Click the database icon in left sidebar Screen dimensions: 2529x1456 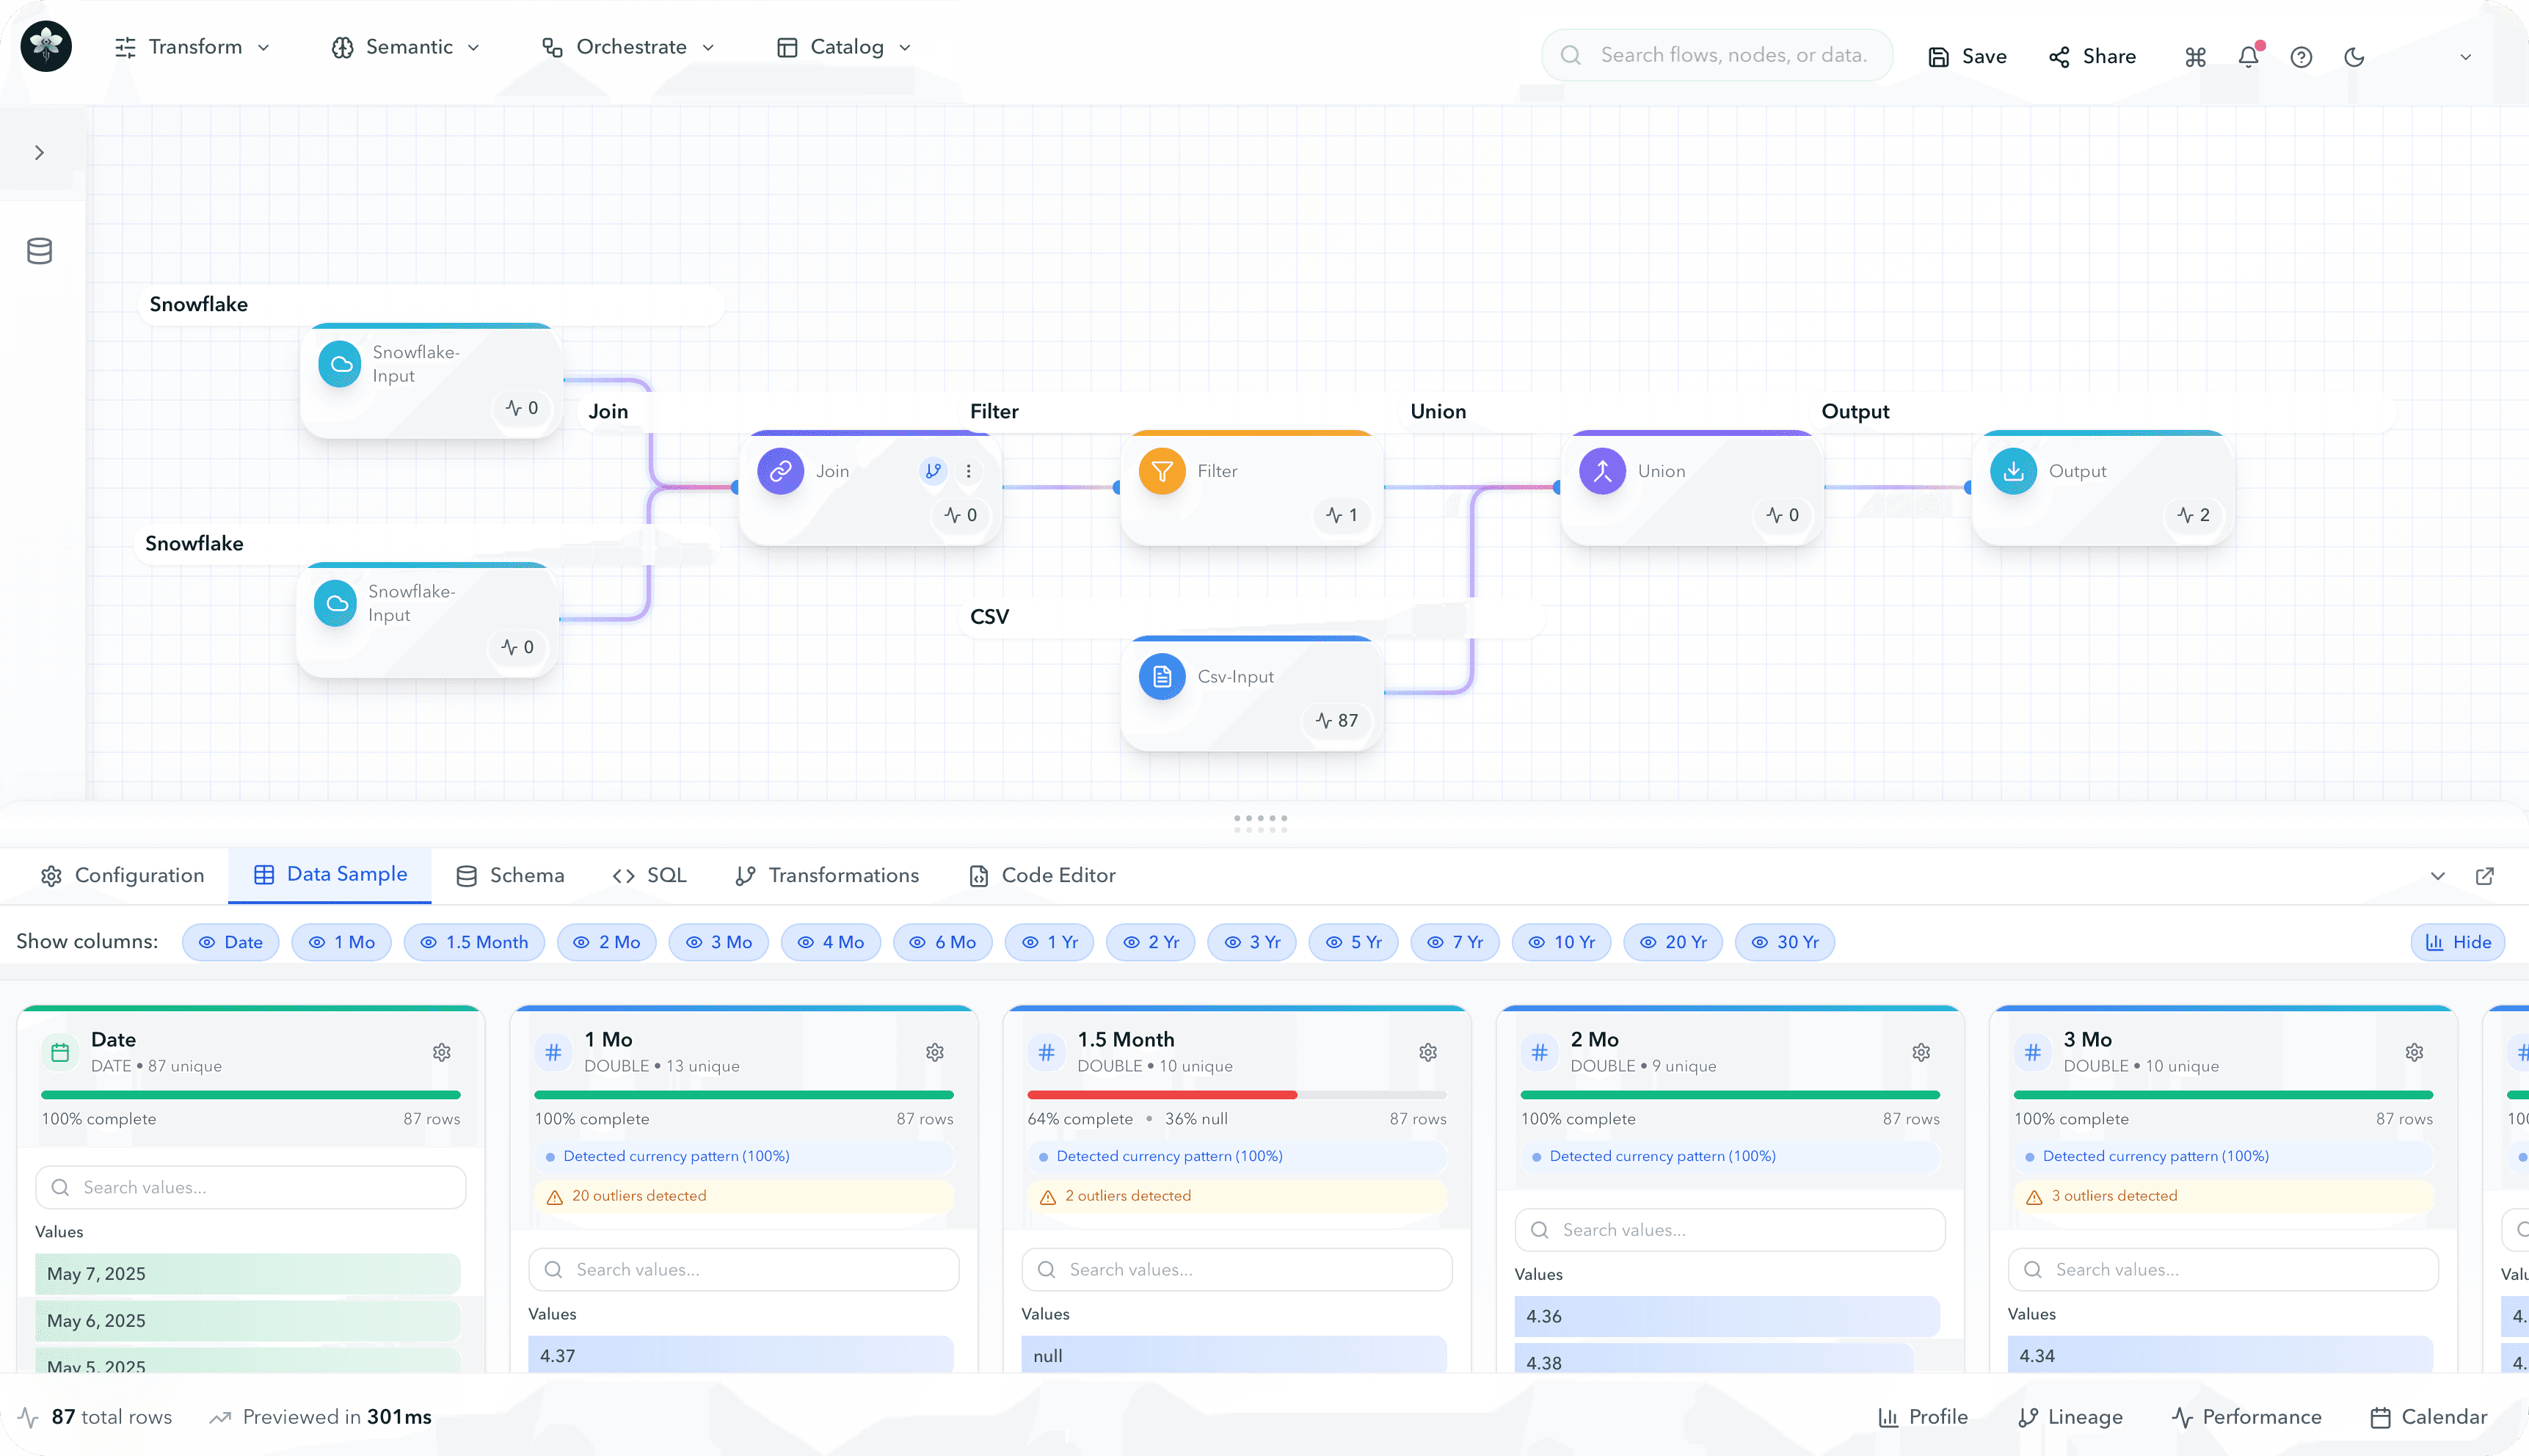pos(39,251)
